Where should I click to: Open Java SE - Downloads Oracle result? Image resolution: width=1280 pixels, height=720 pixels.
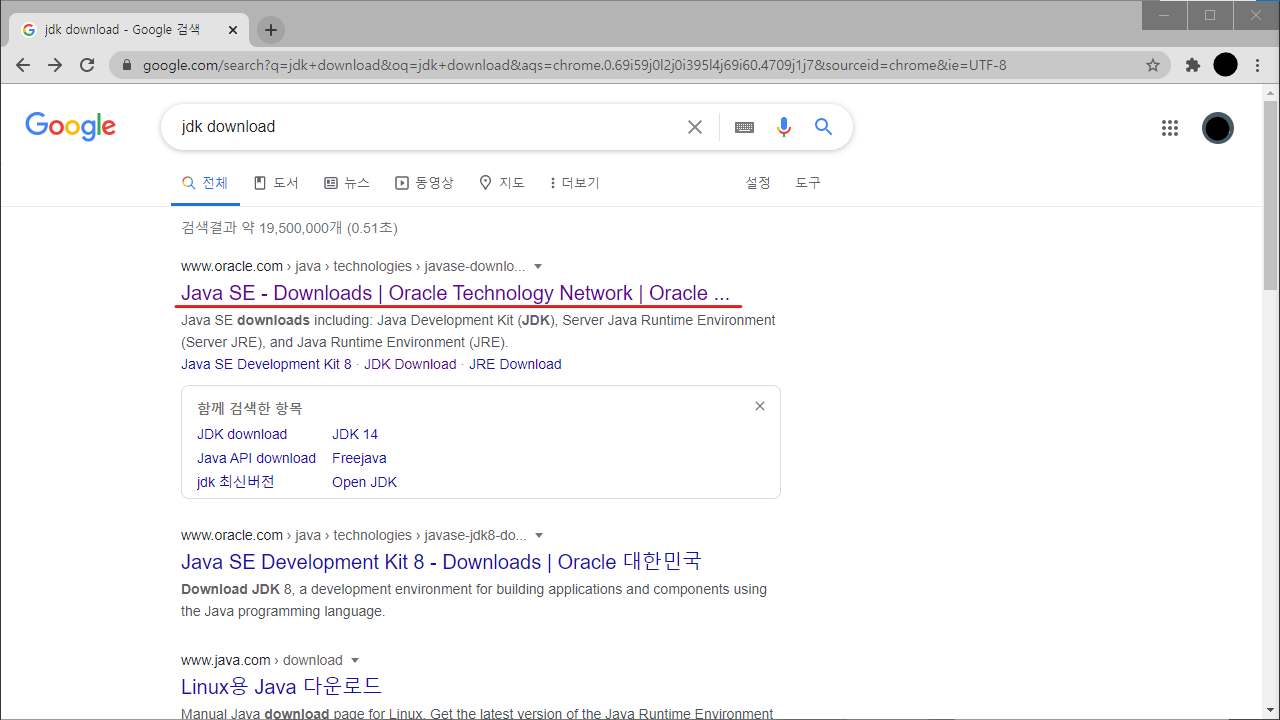pyautogui.click(x=456, y=293)
